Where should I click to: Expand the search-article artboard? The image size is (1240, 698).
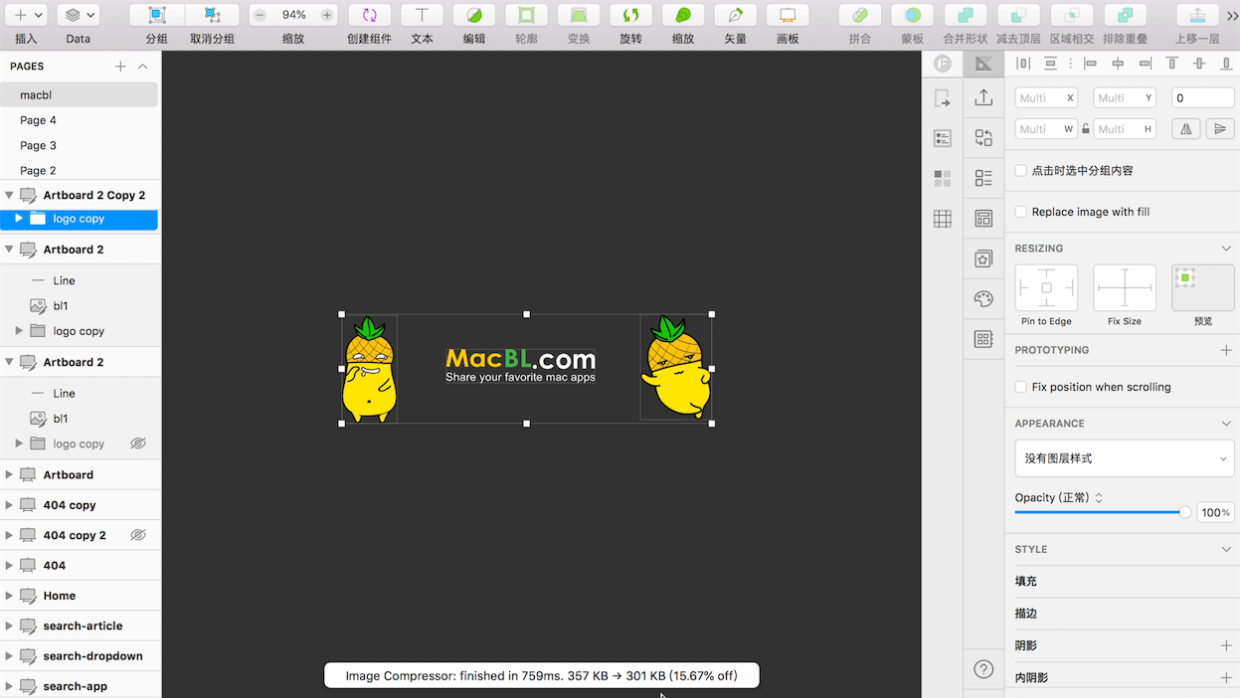(9, 625)
